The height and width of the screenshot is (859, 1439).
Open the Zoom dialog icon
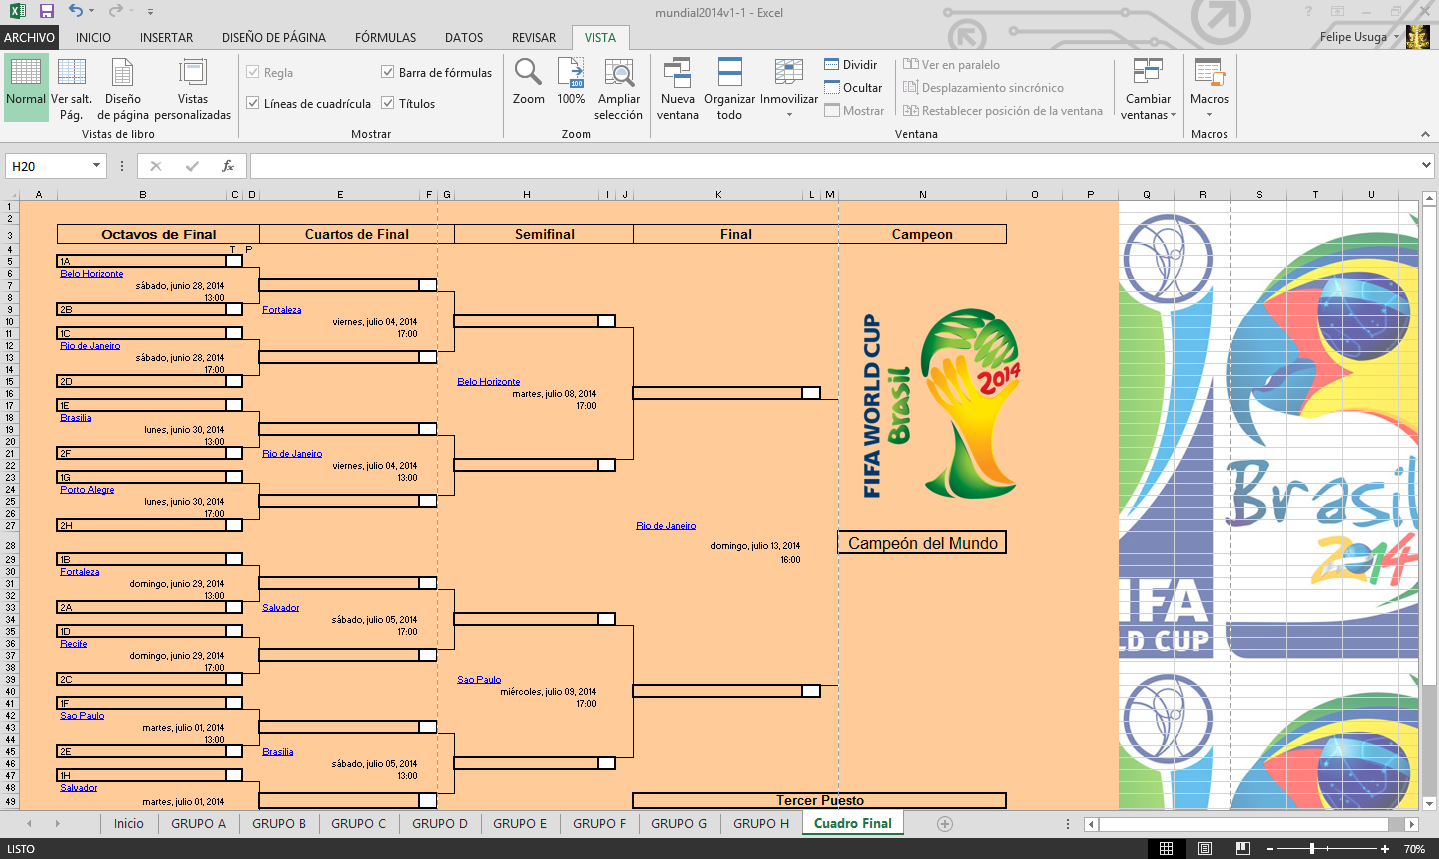click(528, 80)
